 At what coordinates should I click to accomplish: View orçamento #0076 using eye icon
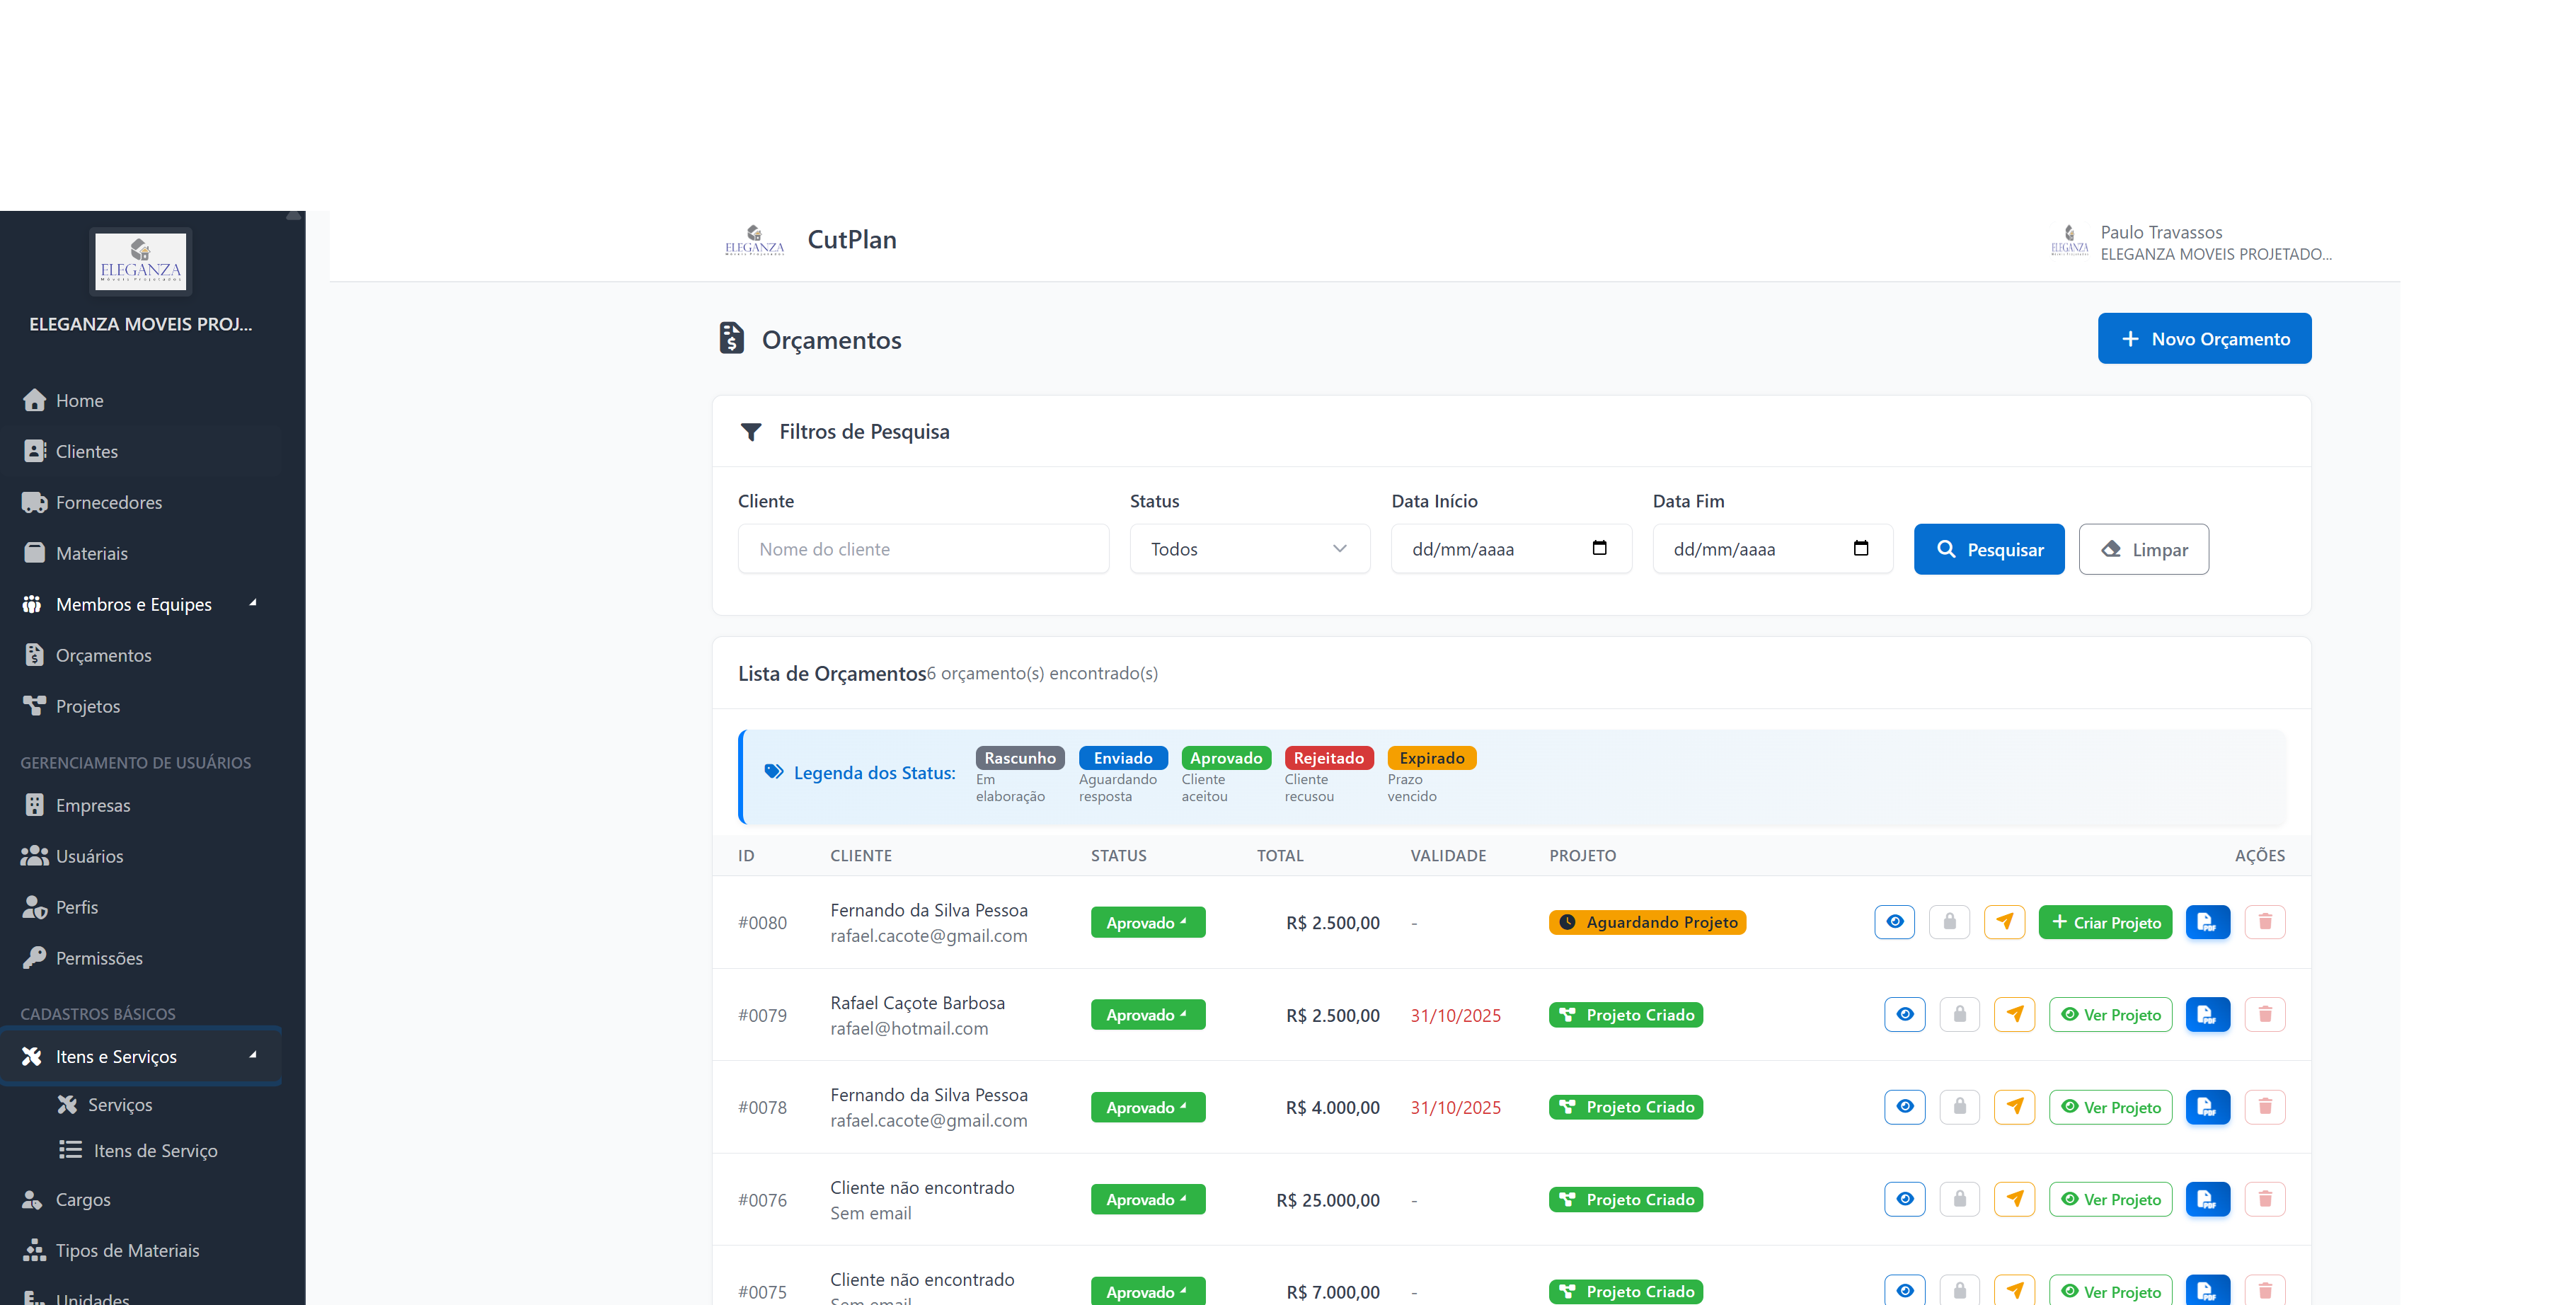(1904, 1199)
